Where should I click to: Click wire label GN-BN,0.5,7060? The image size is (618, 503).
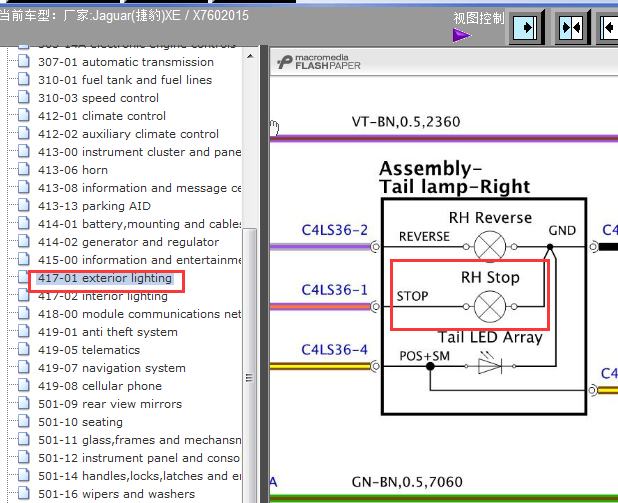coord(407,482)
